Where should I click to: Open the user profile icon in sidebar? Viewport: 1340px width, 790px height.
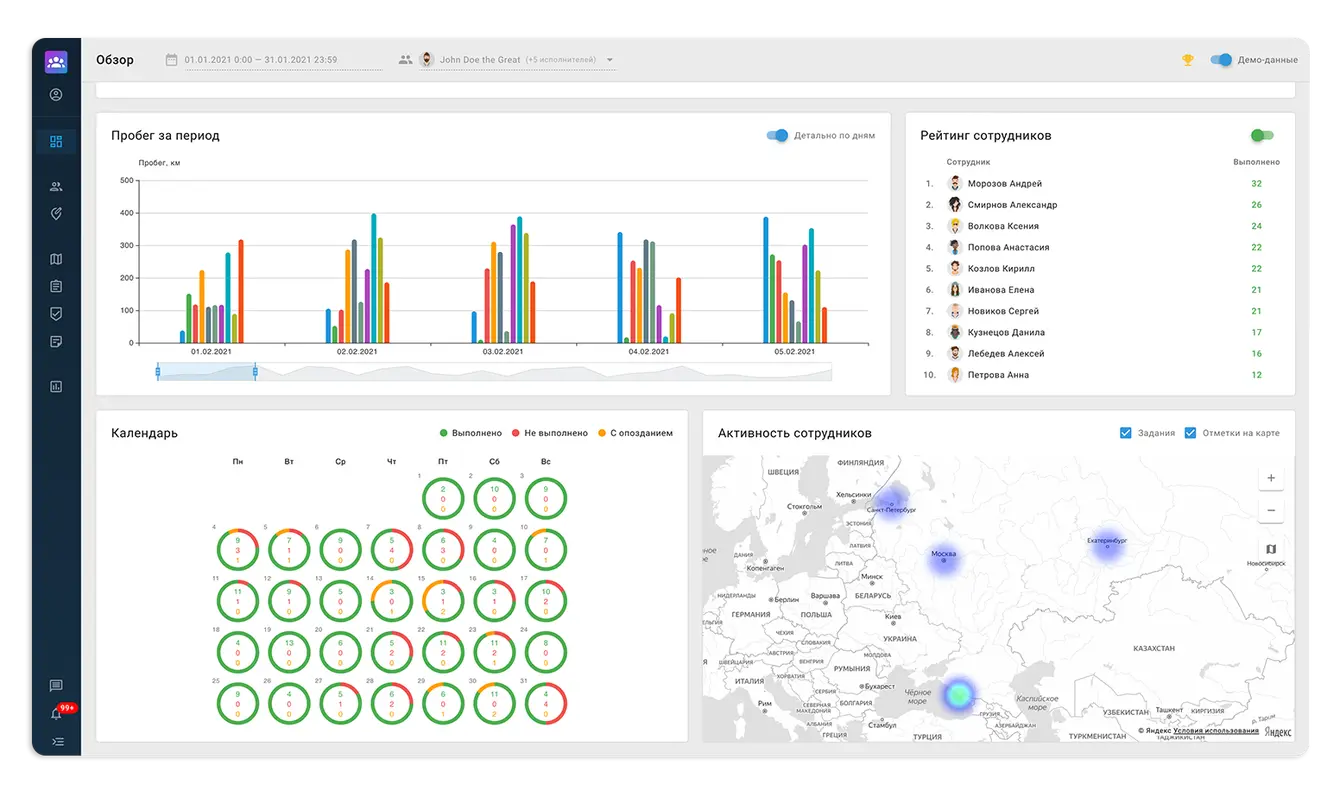coord(56,95)
